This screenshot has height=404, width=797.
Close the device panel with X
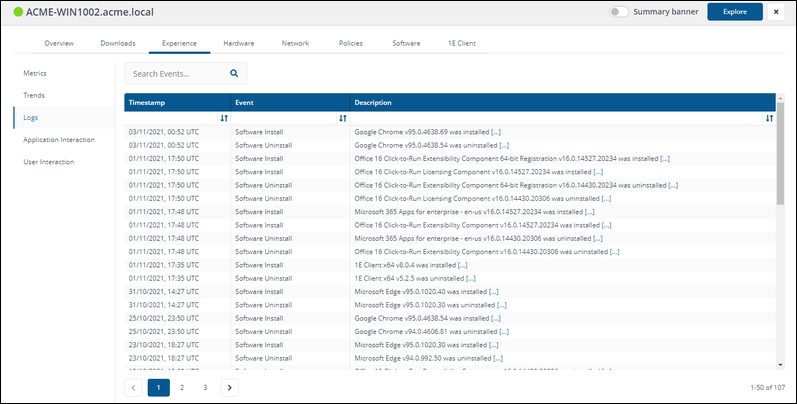coord(778,12)
